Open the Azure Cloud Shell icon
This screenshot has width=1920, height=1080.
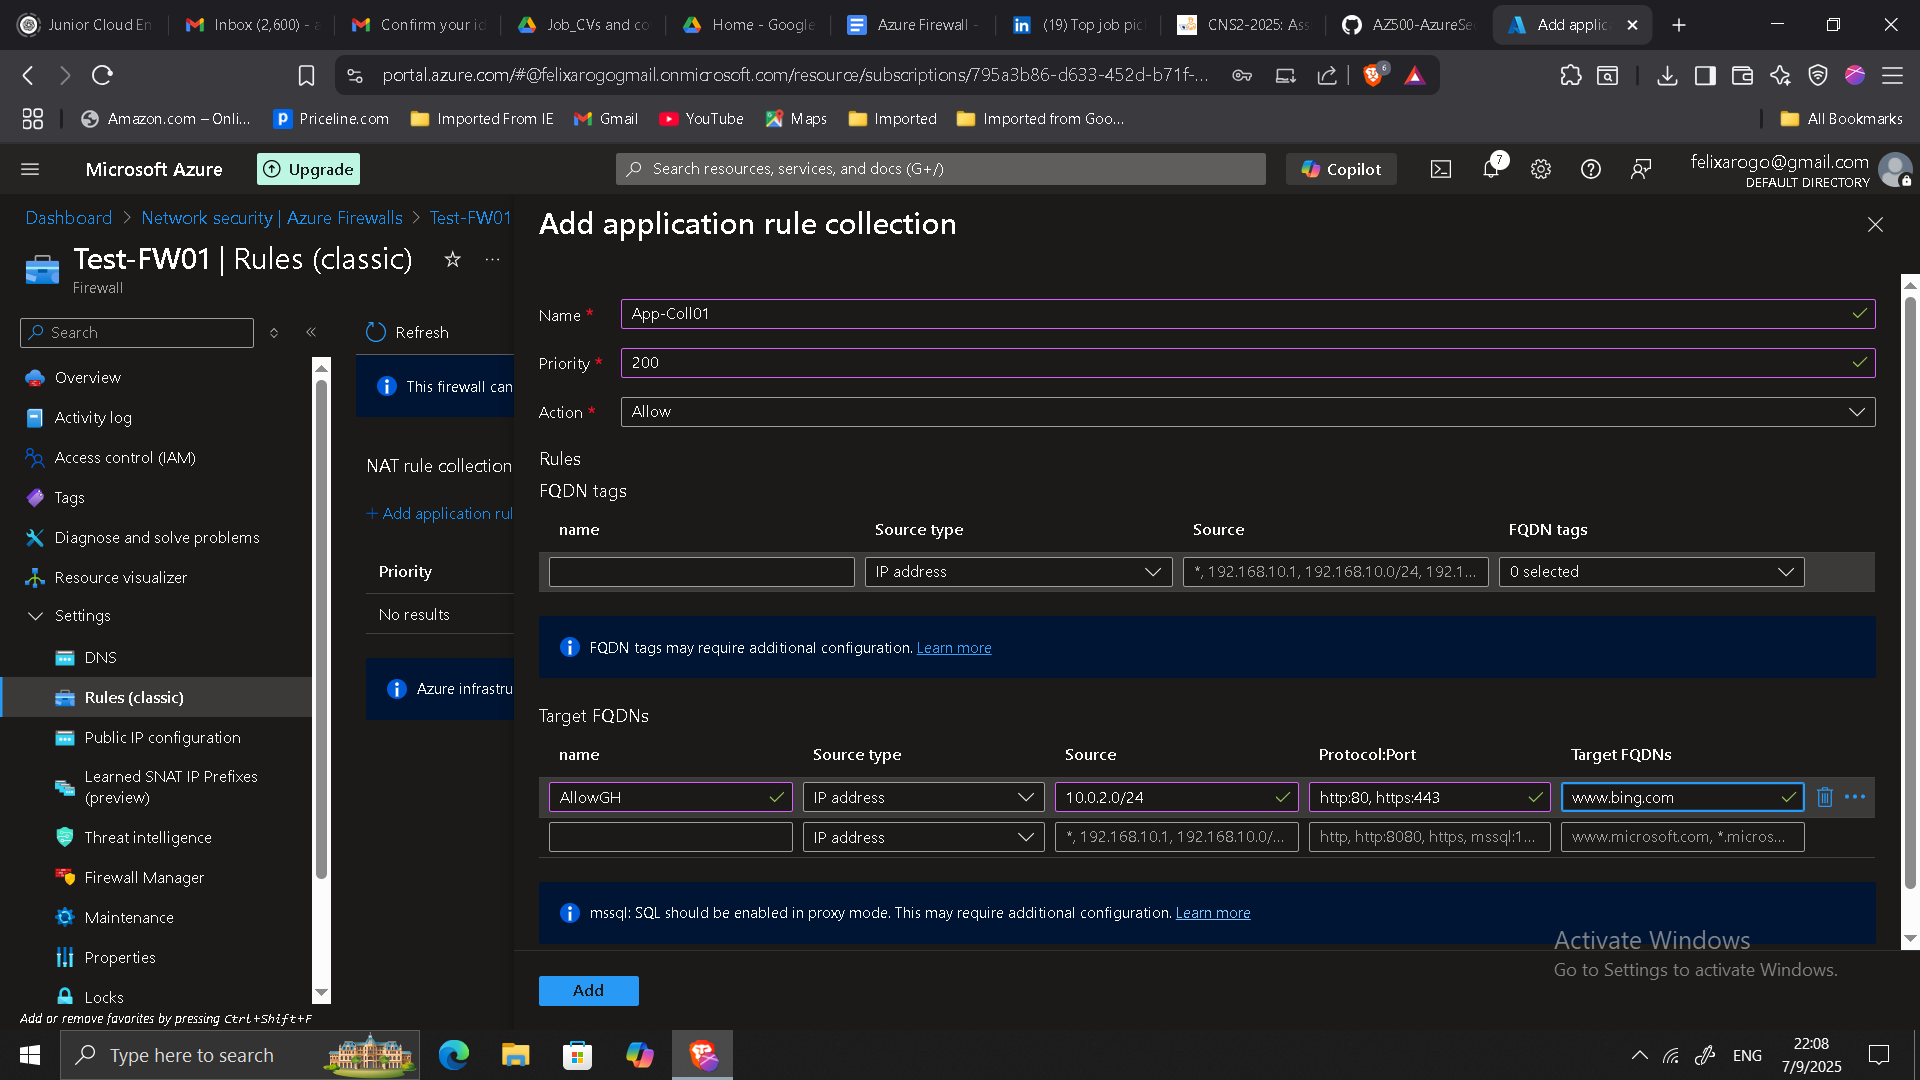point(1440,169)
